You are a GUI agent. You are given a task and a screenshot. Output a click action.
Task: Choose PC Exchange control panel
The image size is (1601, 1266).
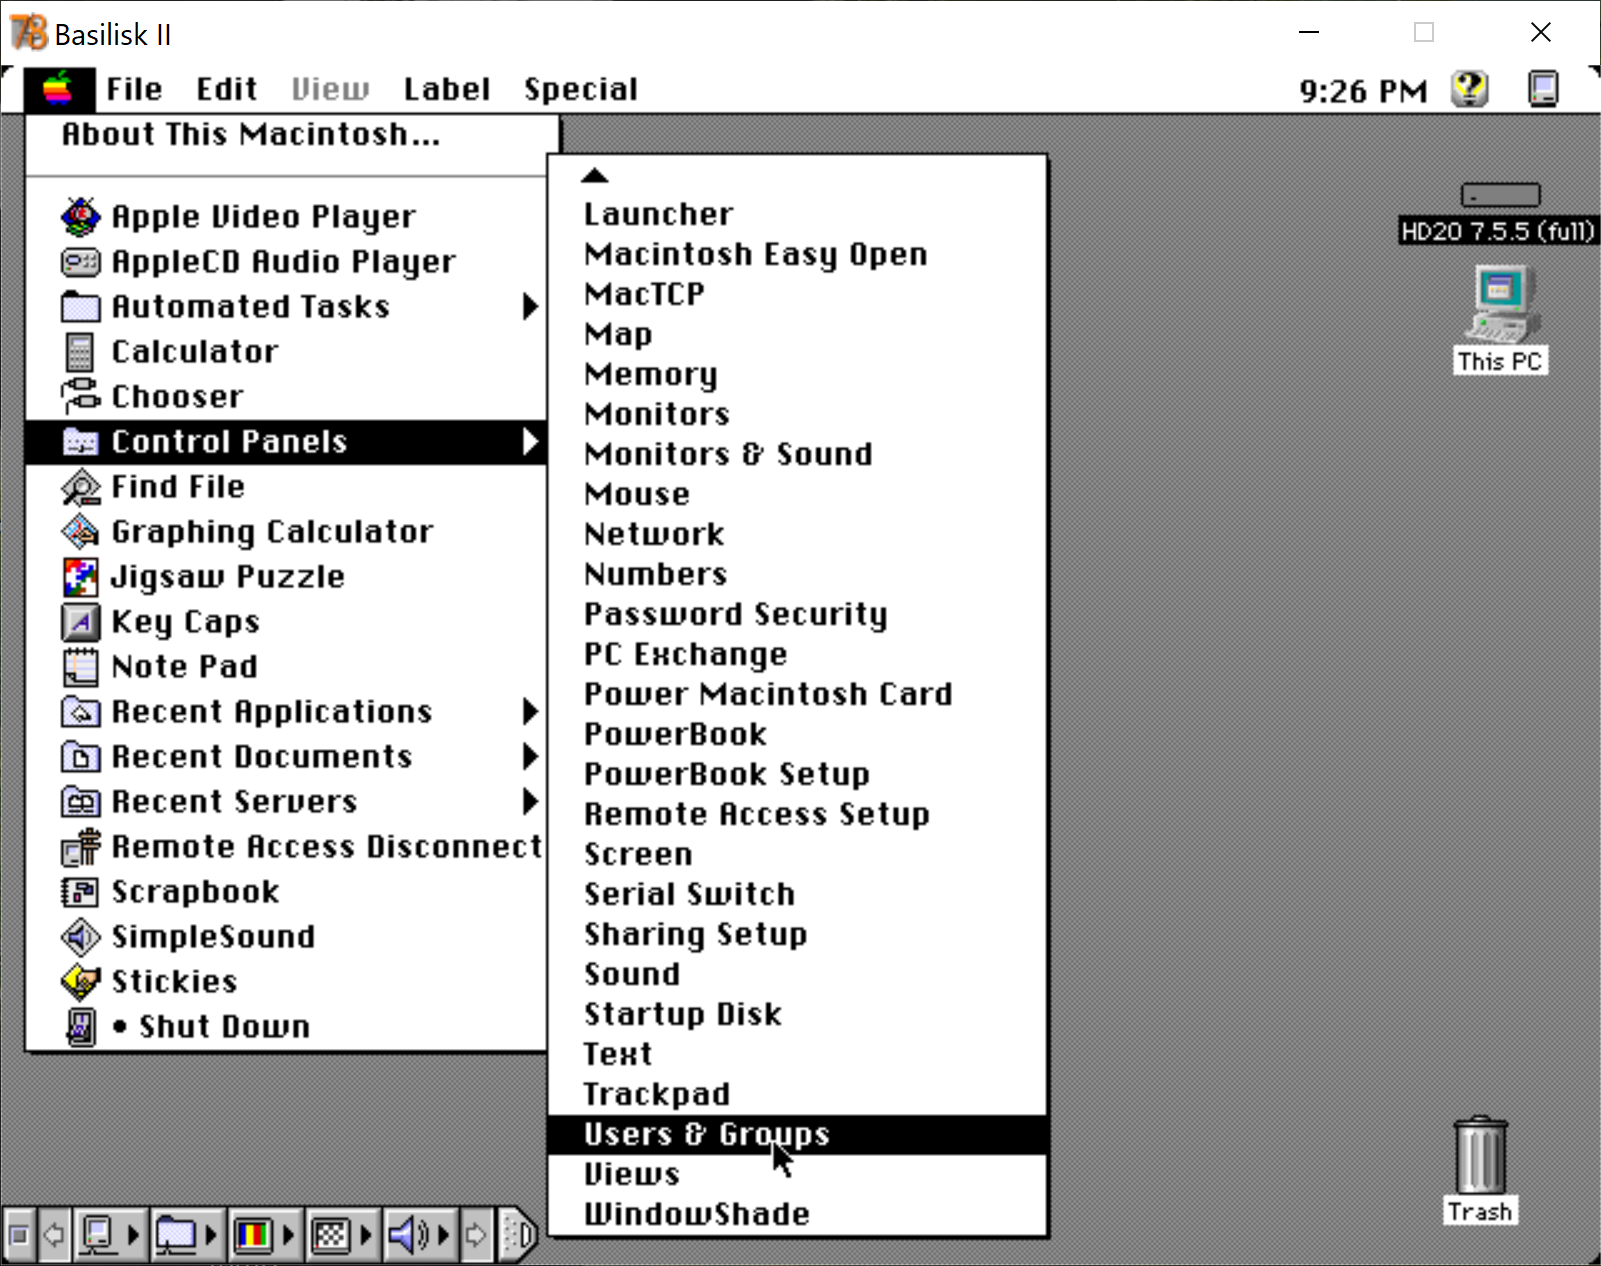coord(797,655)
